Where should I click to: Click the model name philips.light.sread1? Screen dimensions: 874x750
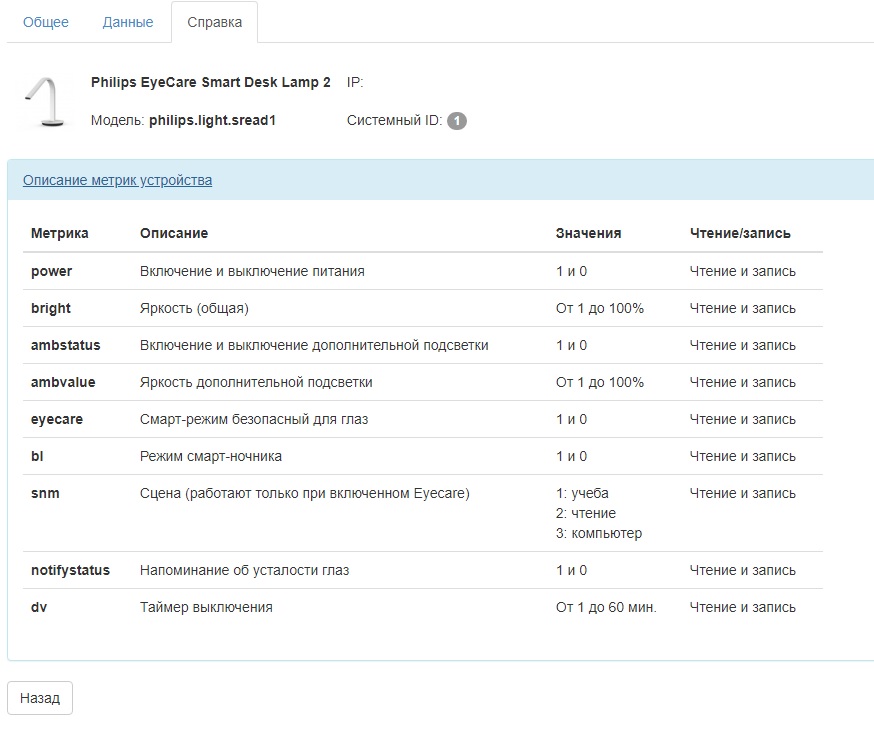[212, 121]
